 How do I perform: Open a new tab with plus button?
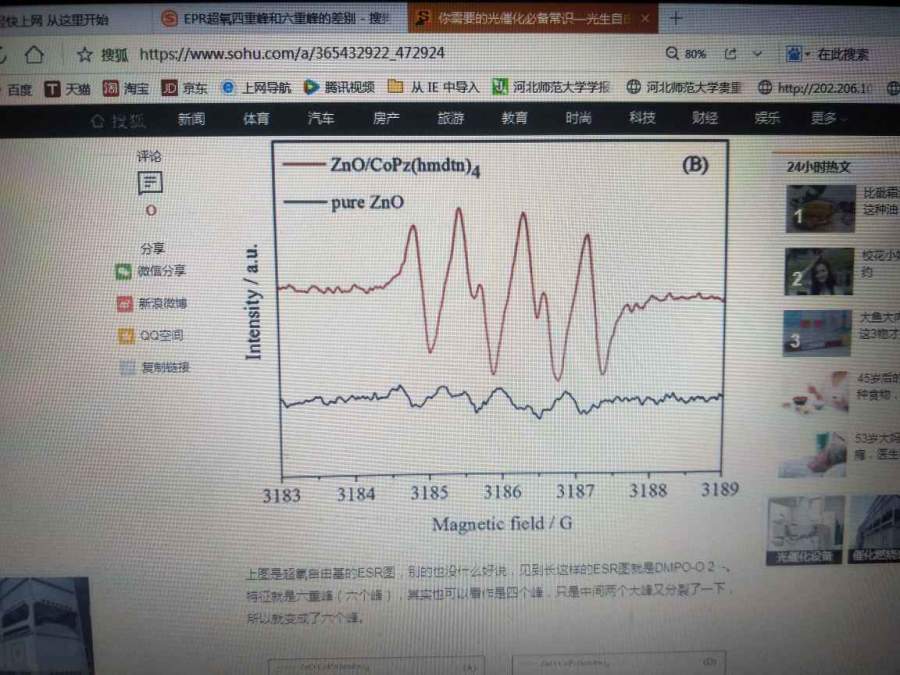(x=676, y=18)
